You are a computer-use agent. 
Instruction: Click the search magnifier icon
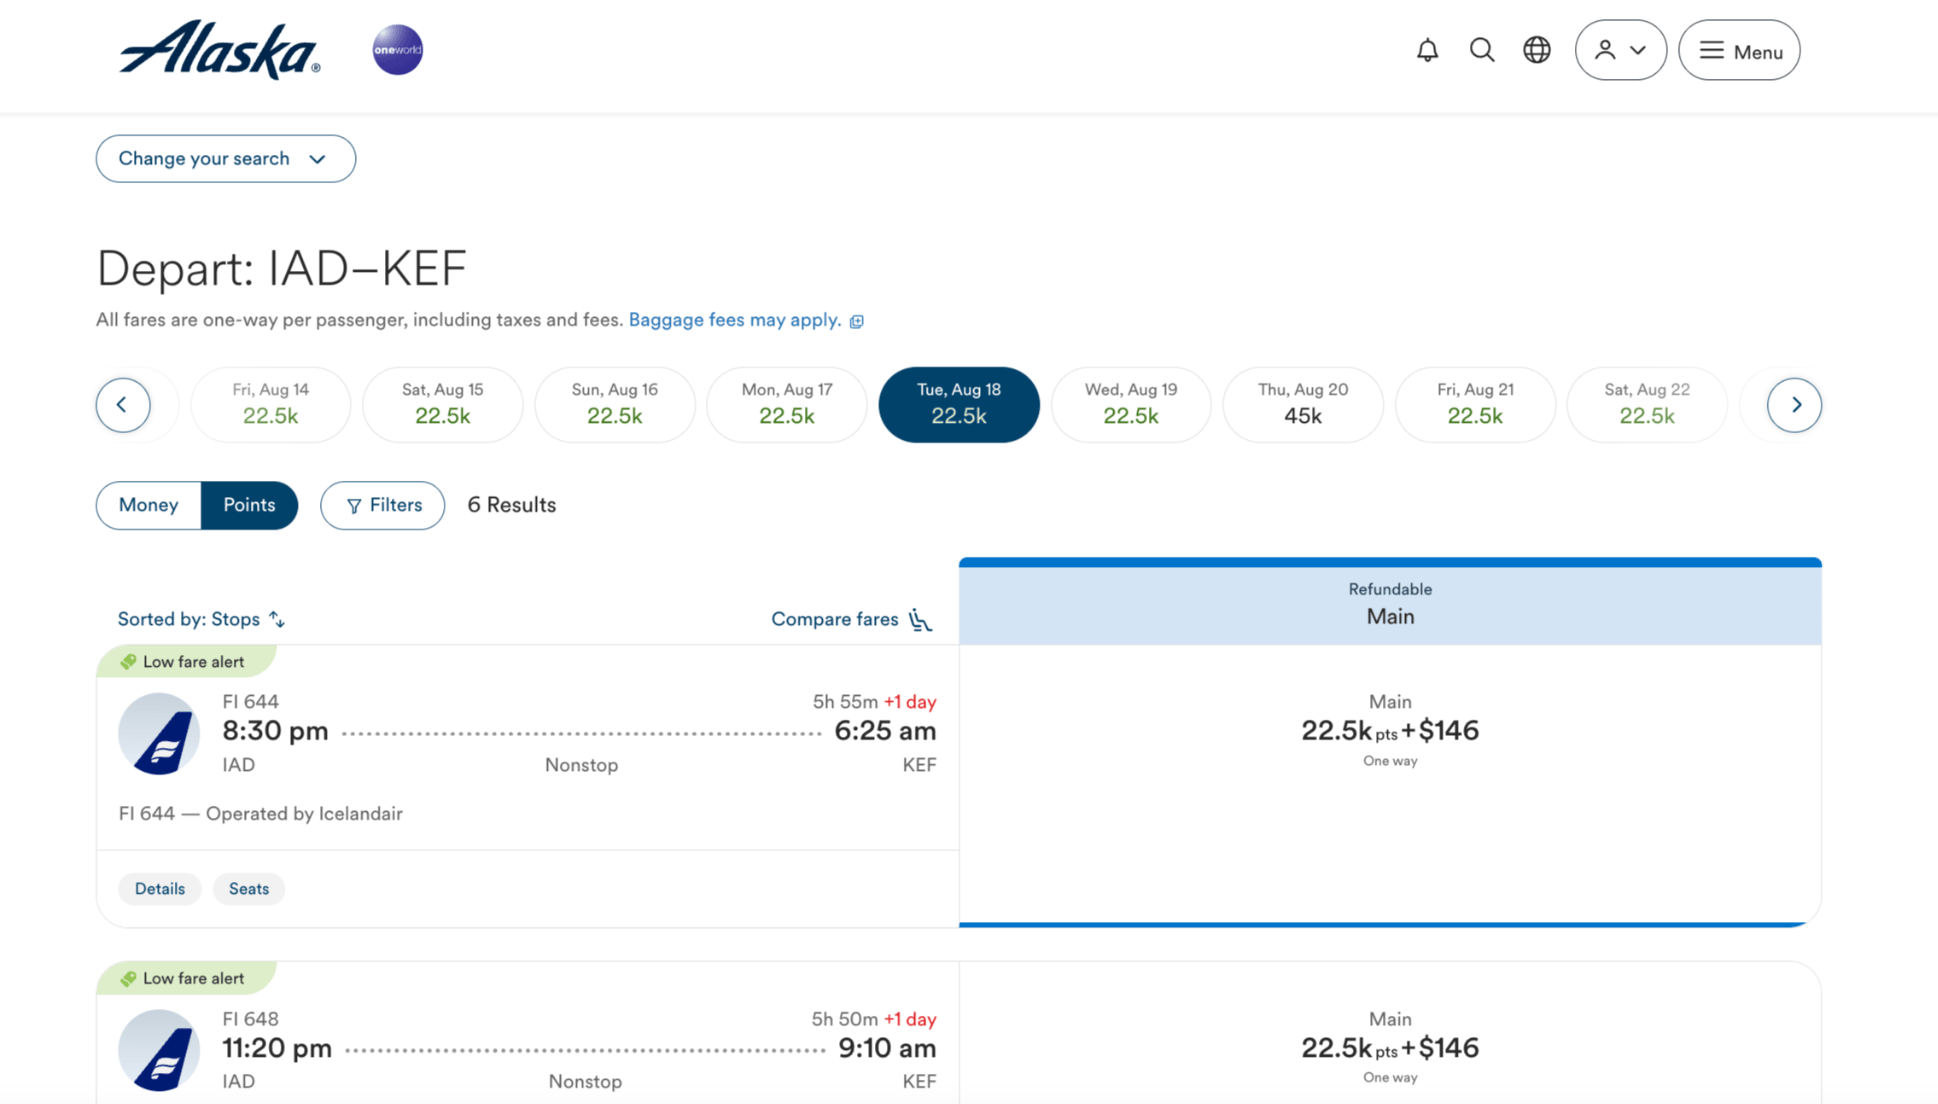[1482, 50]
